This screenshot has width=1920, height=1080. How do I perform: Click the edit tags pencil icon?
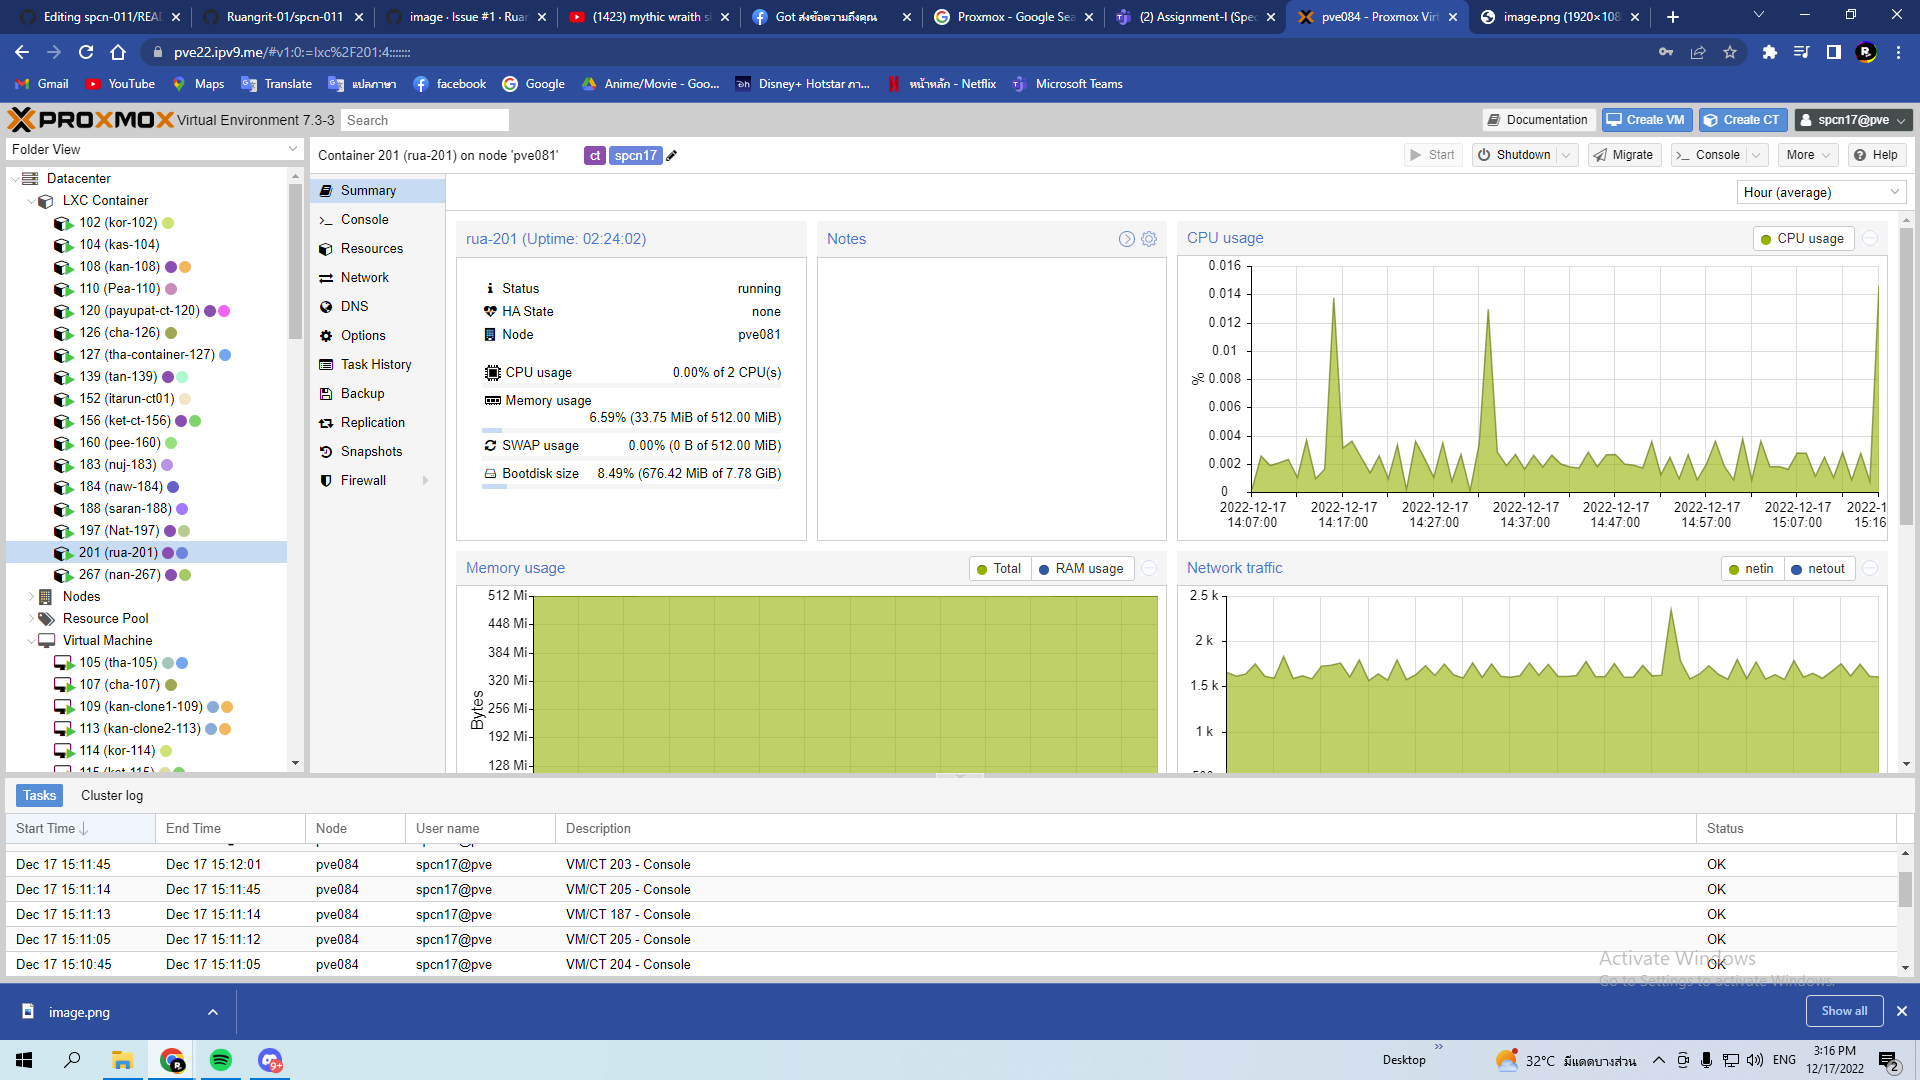(x=672, y=155)
